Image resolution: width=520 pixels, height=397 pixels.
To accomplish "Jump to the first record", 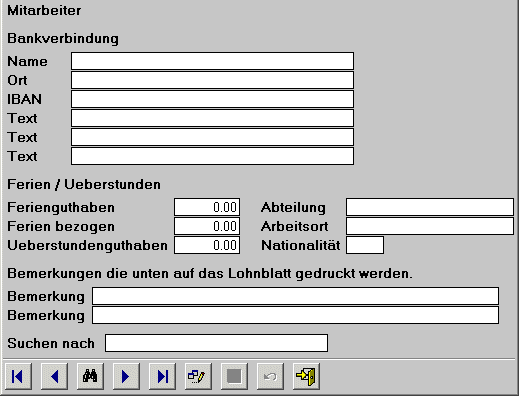I will point(18,376).
